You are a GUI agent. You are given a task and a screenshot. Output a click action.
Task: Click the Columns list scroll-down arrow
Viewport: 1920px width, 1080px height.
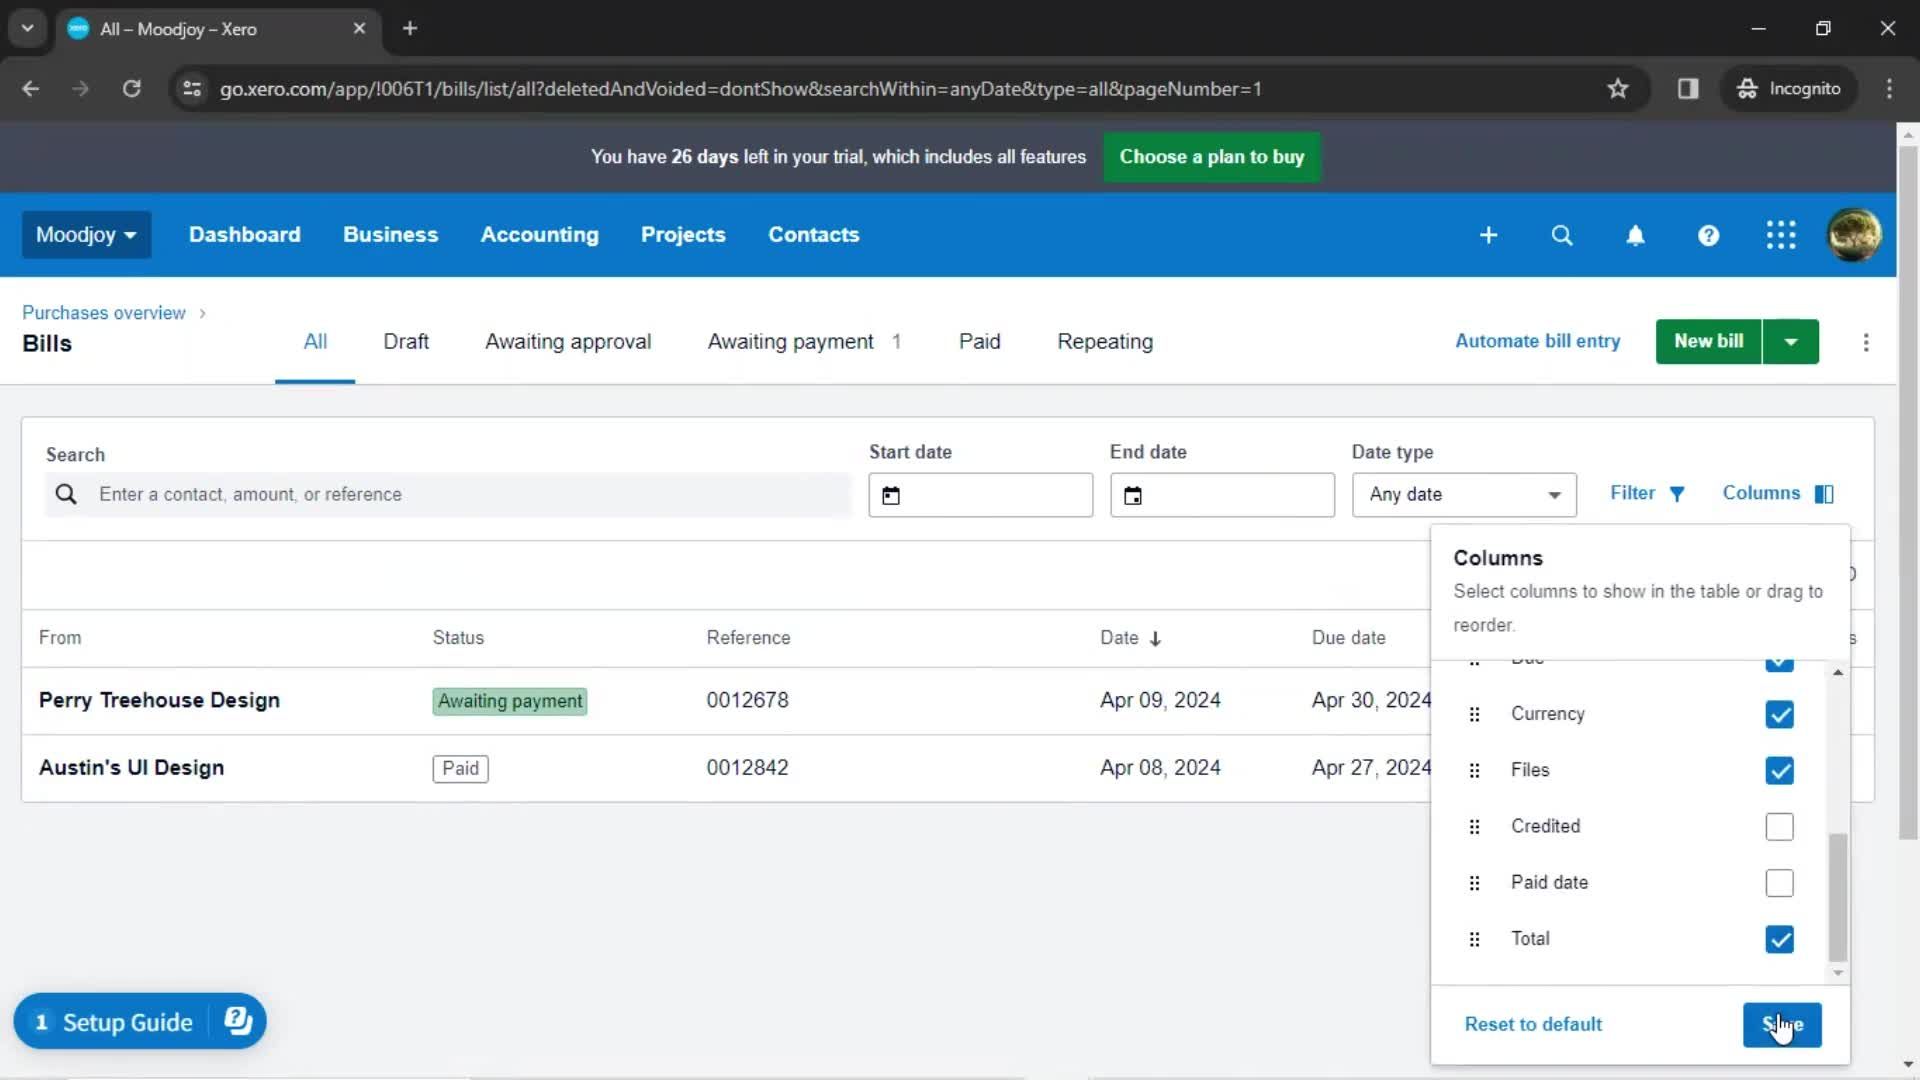1838,973
